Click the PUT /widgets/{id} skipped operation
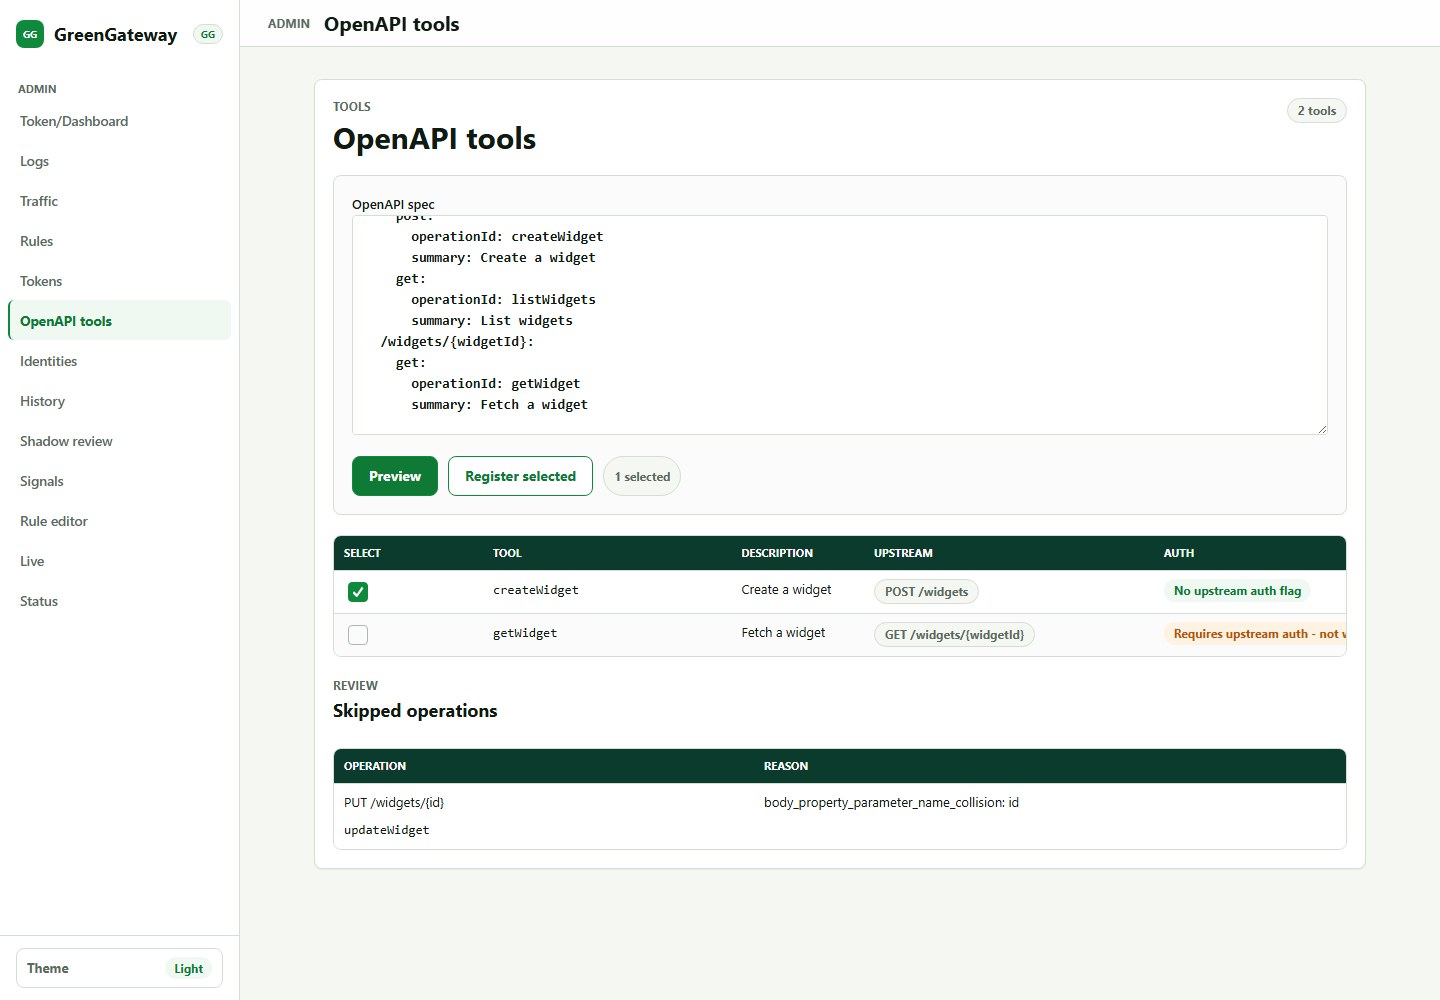Viewport: 1440px width, 1000px height. 394,803
